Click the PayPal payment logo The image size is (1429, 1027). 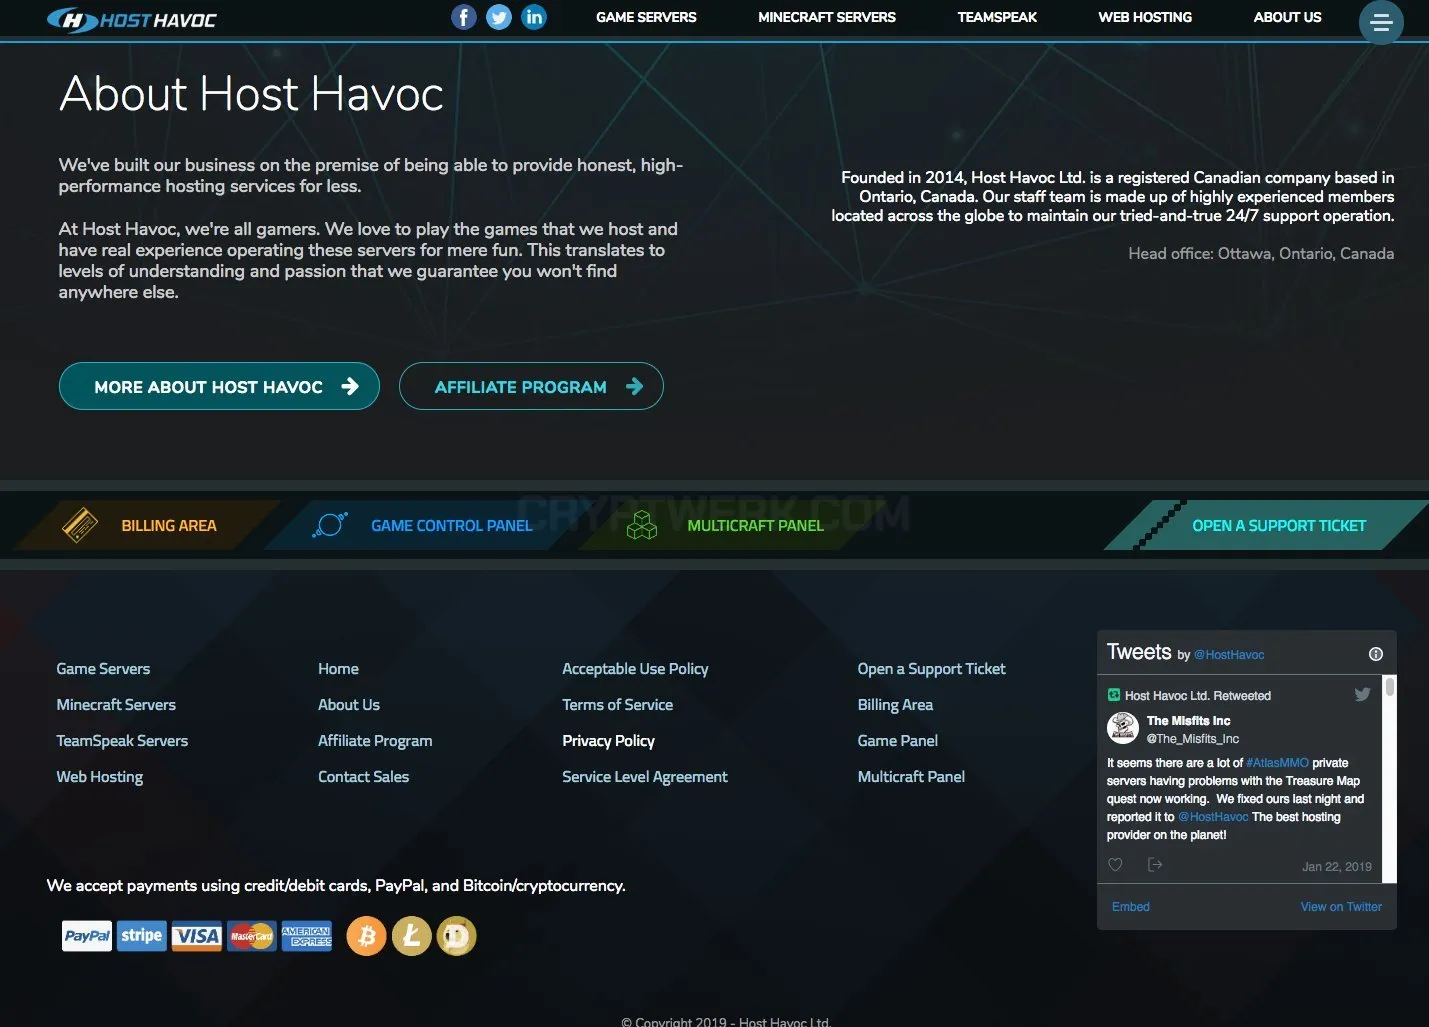coord(87,936)
